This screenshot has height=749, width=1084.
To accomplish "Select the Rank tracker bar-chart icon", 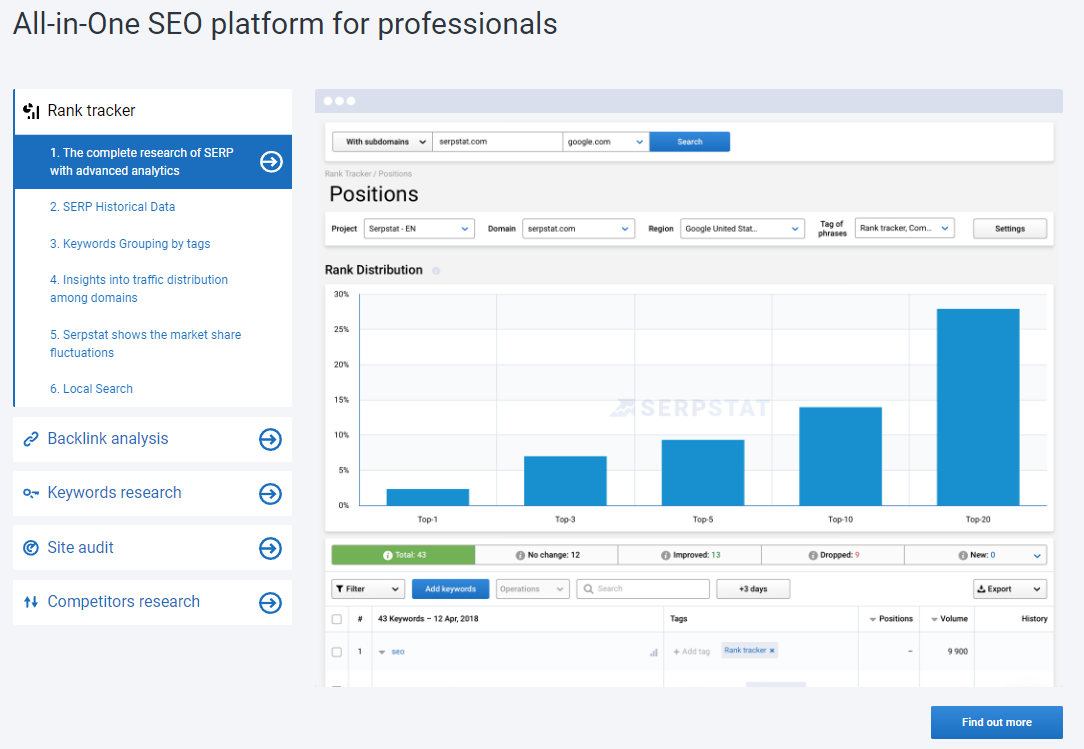I will coord(30,111).
